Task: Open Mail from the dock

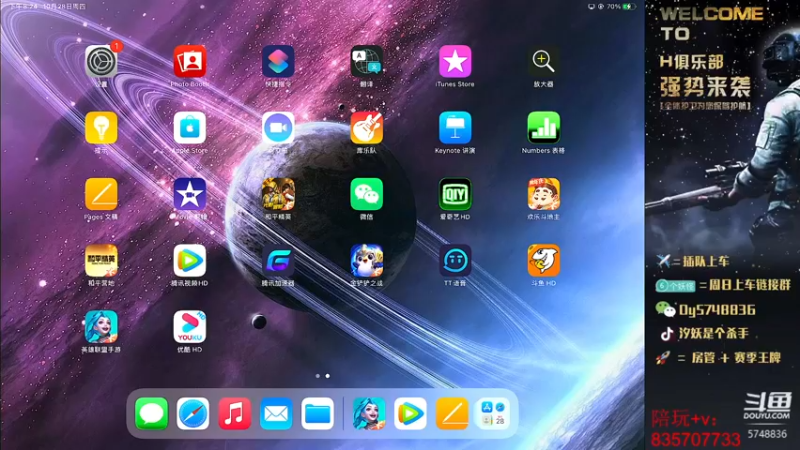Action: pyautogui.click(x=276, y=413)
